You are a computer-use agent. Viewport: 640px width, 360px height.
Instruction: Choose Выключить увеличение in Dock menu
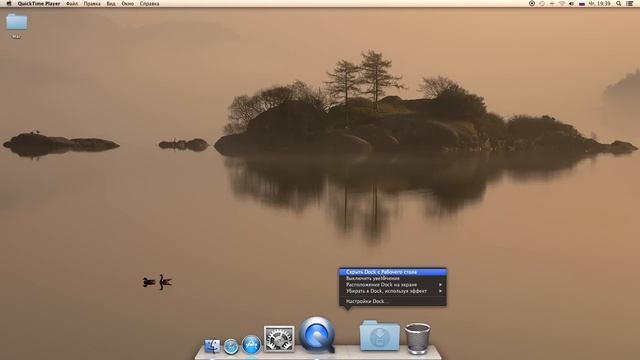393,278
